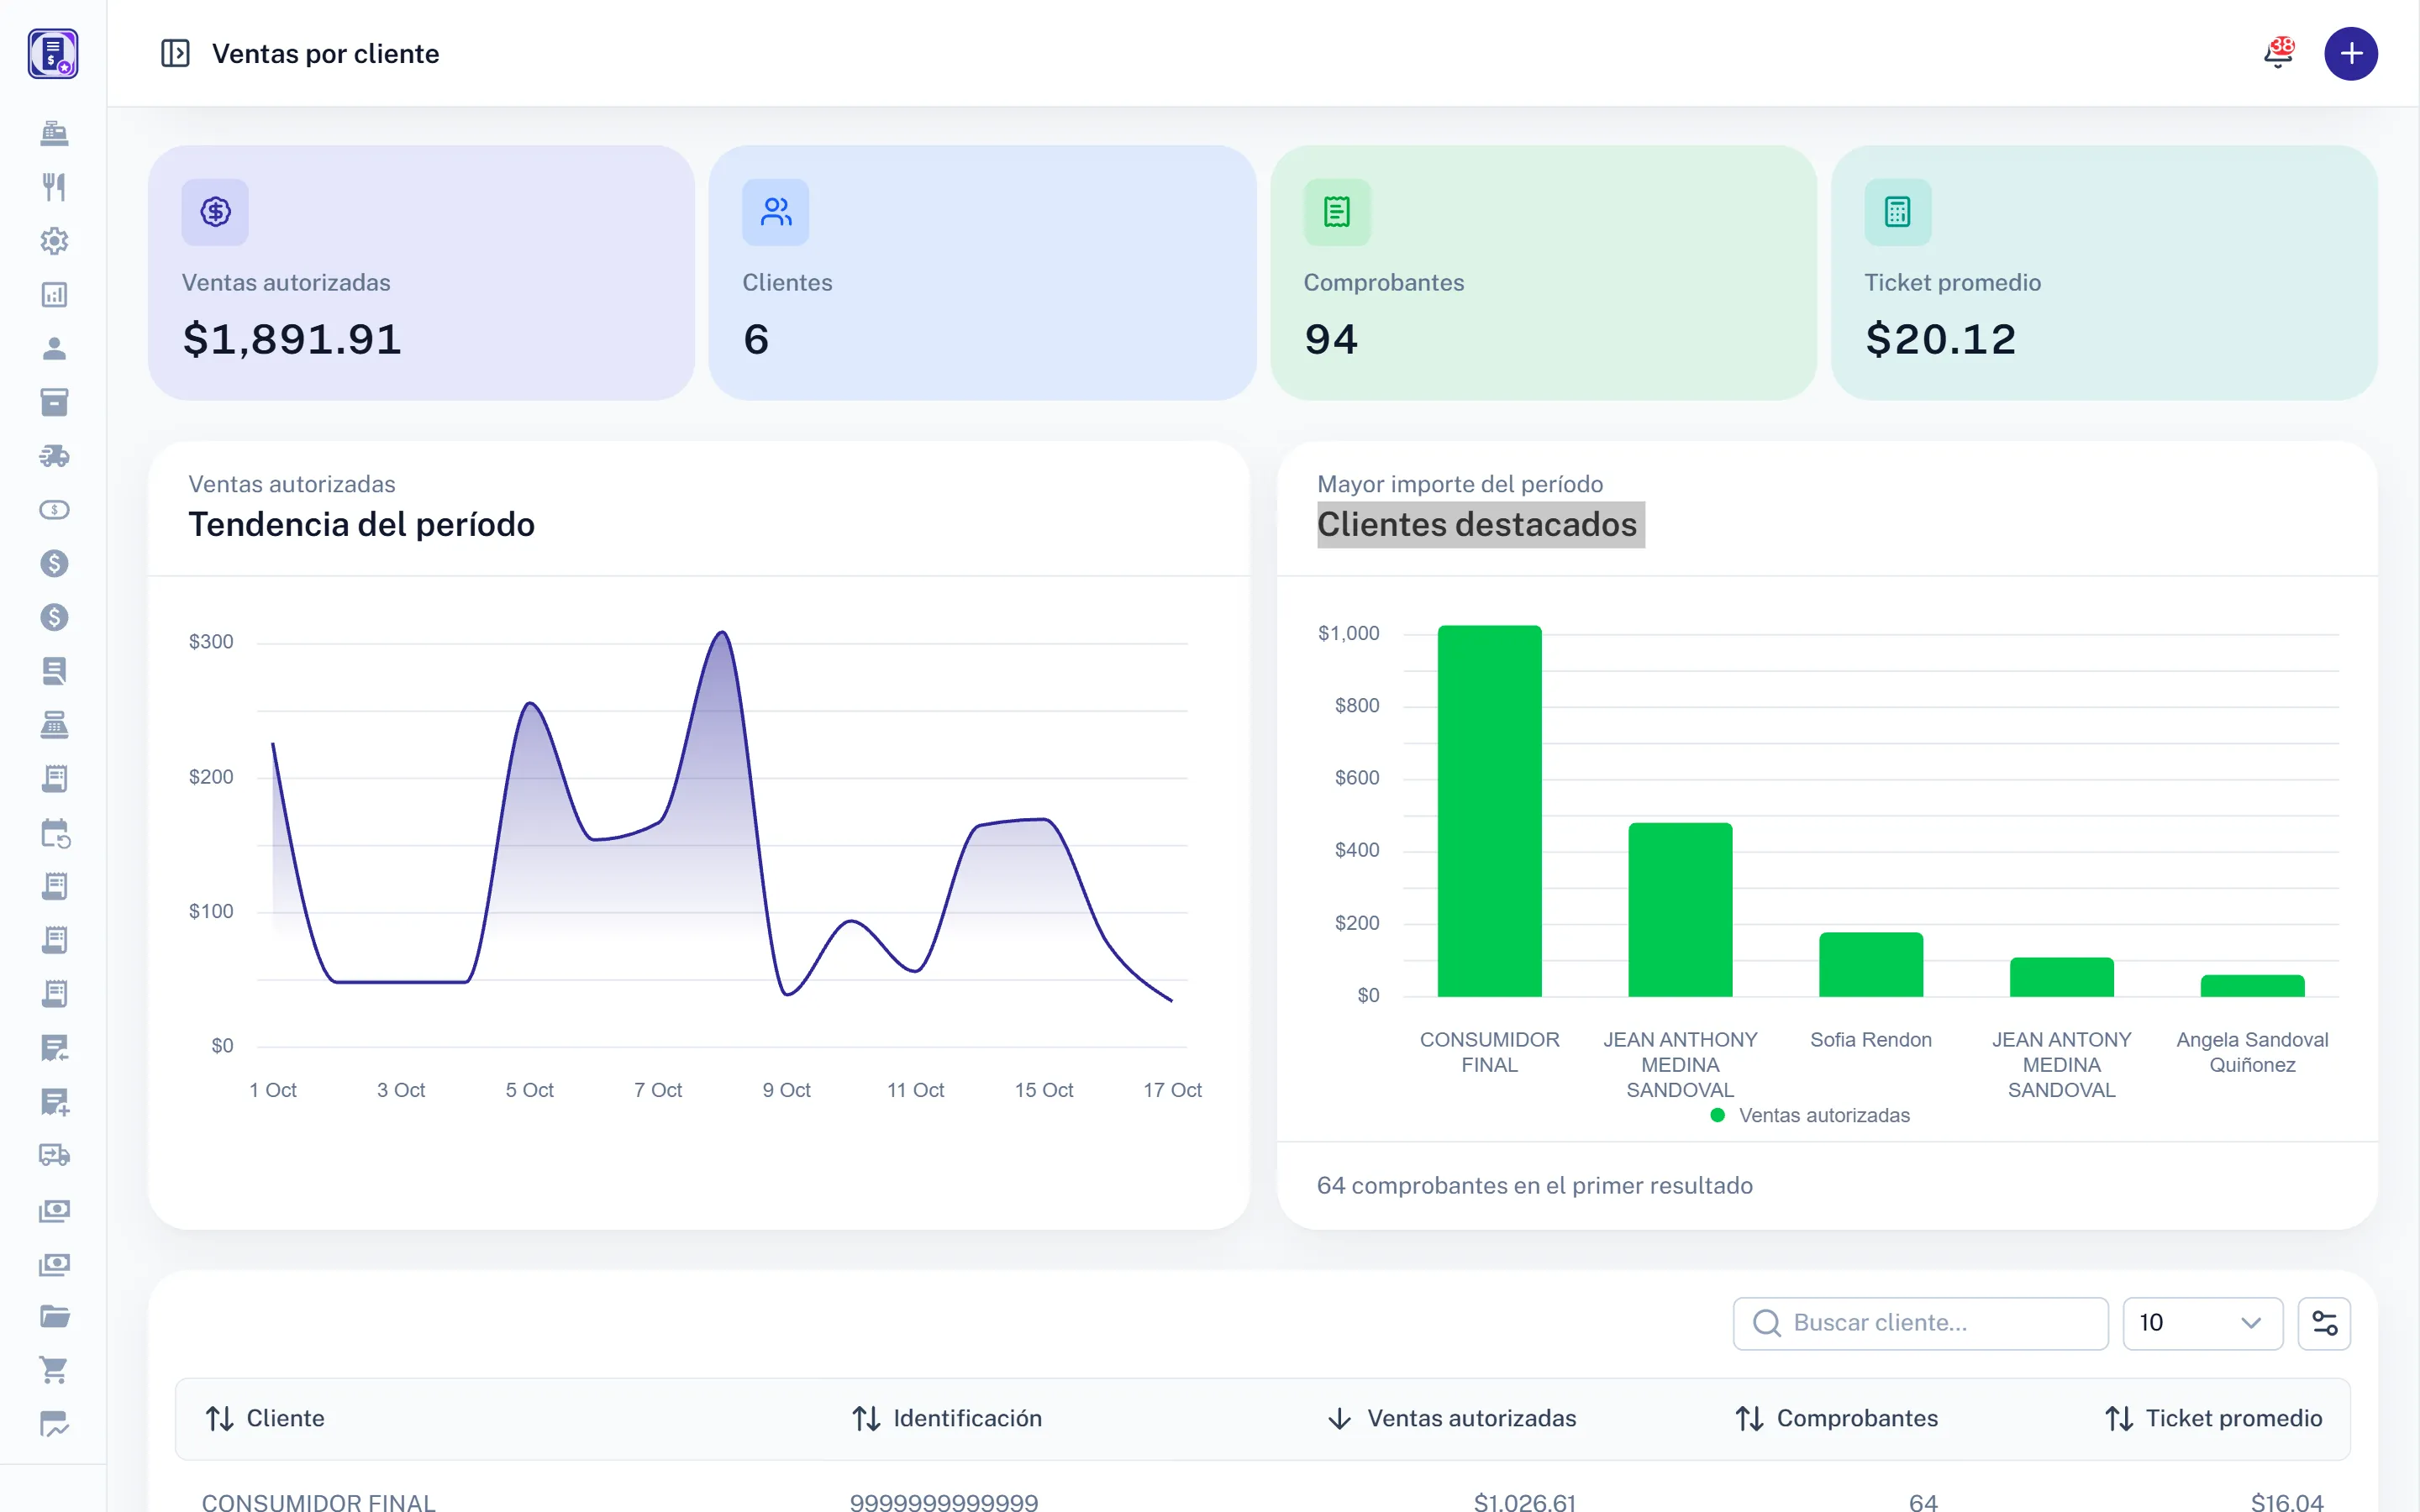The image size is (2420, 1512).
Task: Click the app logo in the sidebar
Action: tap(53, 53)
